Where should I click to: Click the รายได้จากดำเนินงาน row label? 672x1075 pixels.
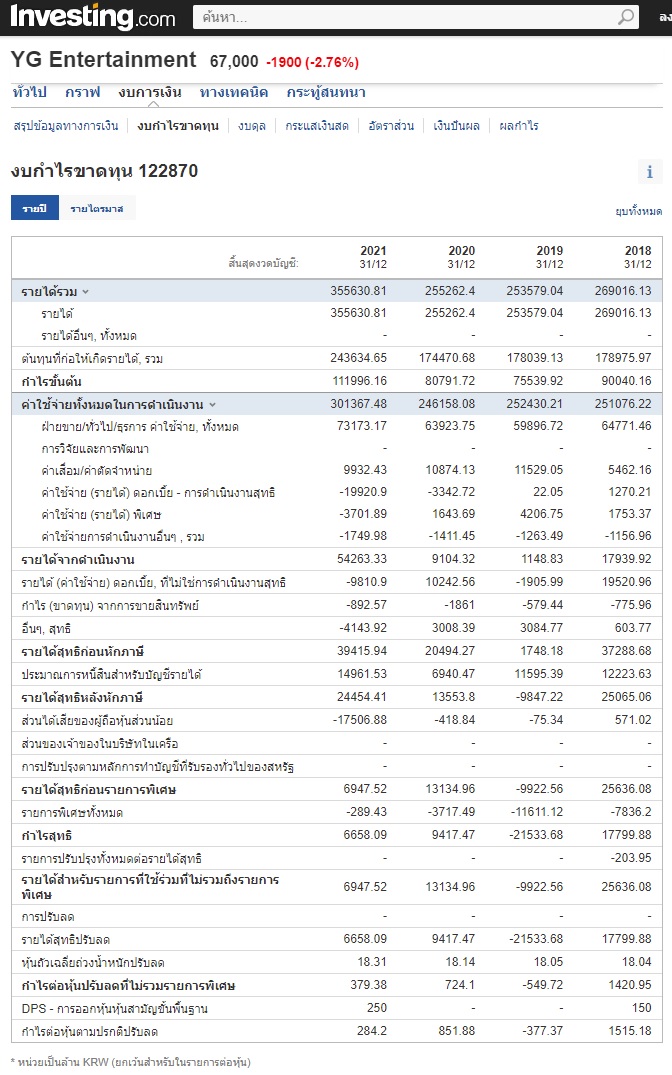click(x=77, y=560)
